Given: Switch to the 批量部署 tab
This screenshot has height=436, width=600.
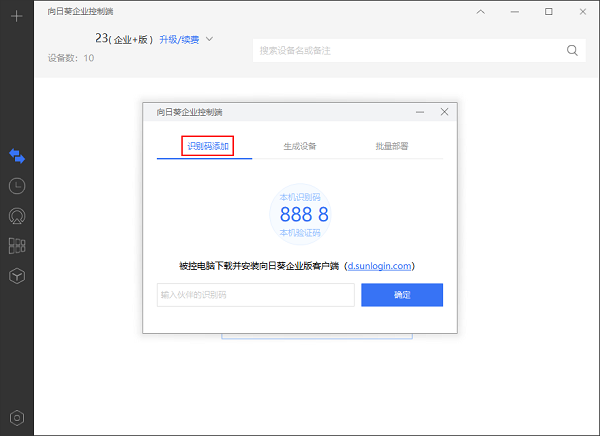Looking at the screenshot, I should pos(392,146).
